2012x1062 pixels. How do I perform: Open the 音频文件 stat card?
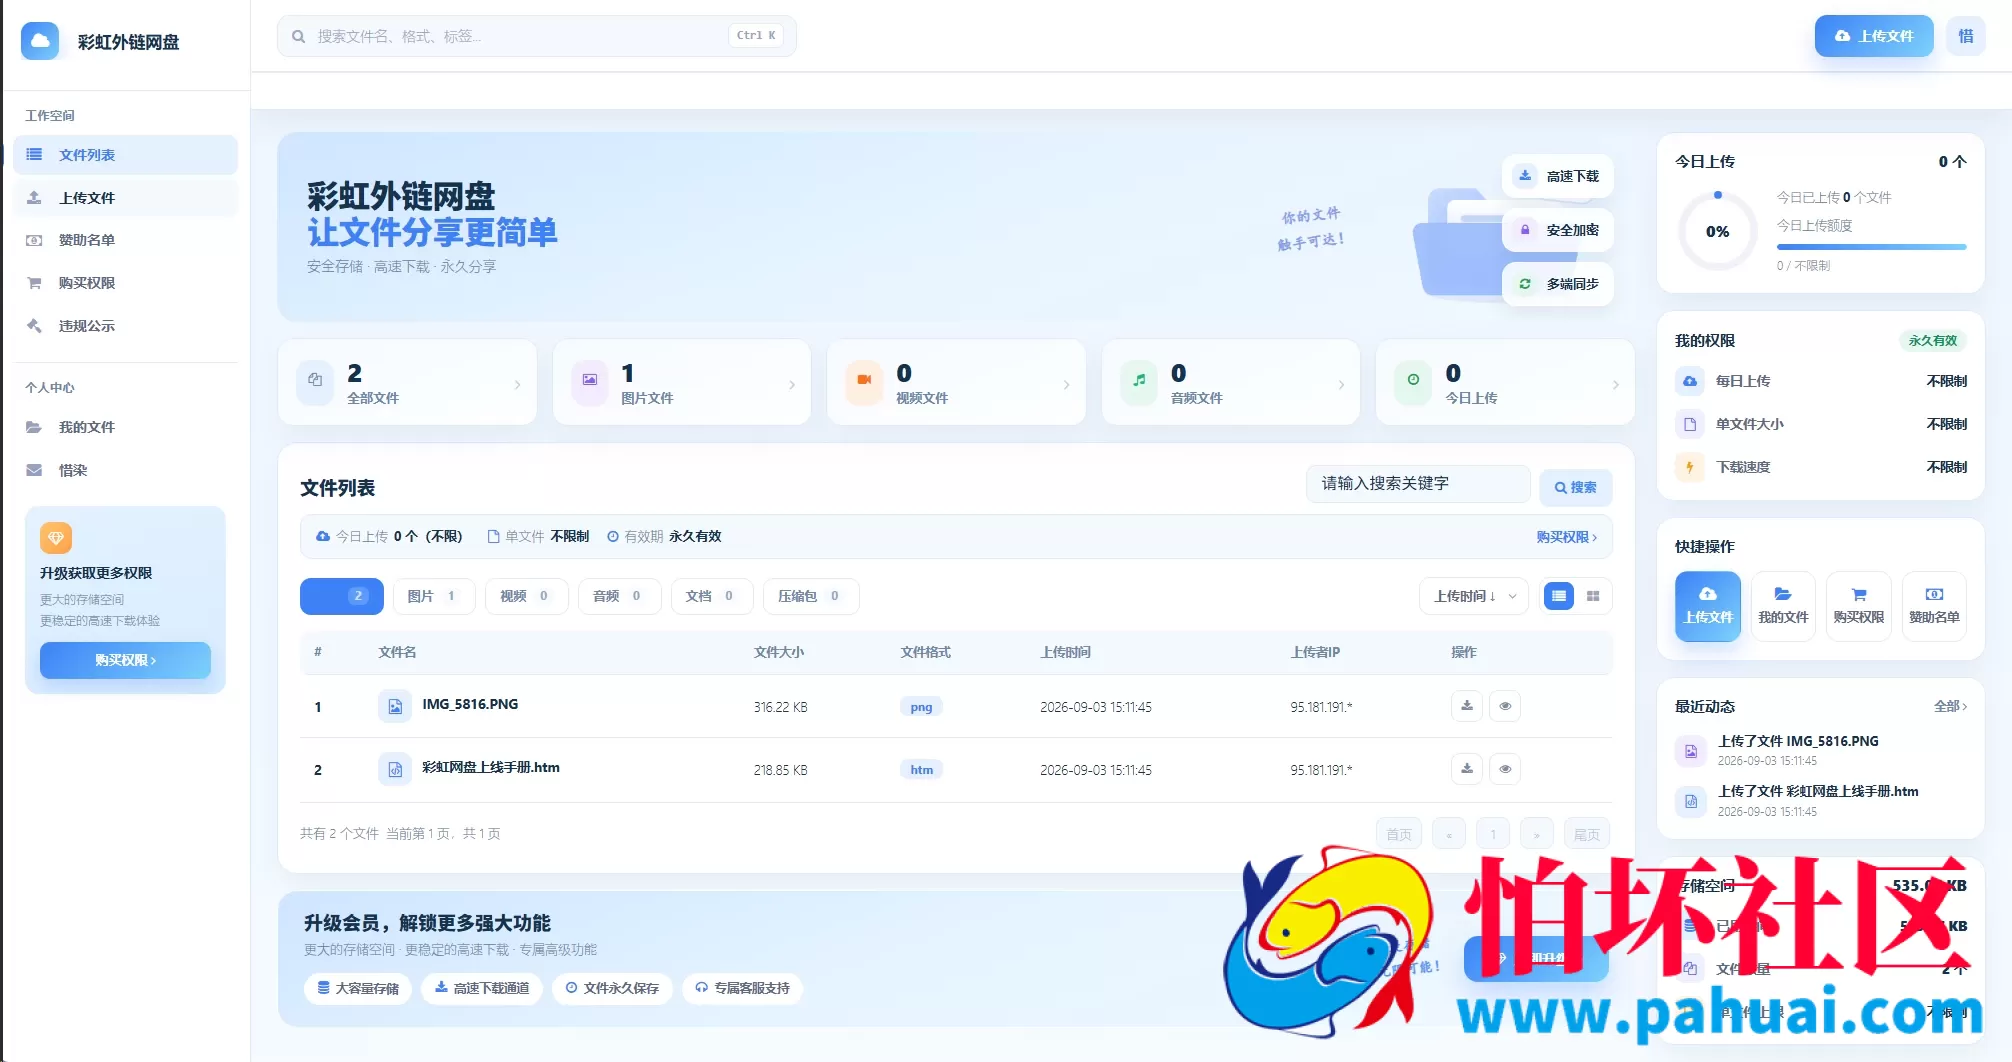1231,383
